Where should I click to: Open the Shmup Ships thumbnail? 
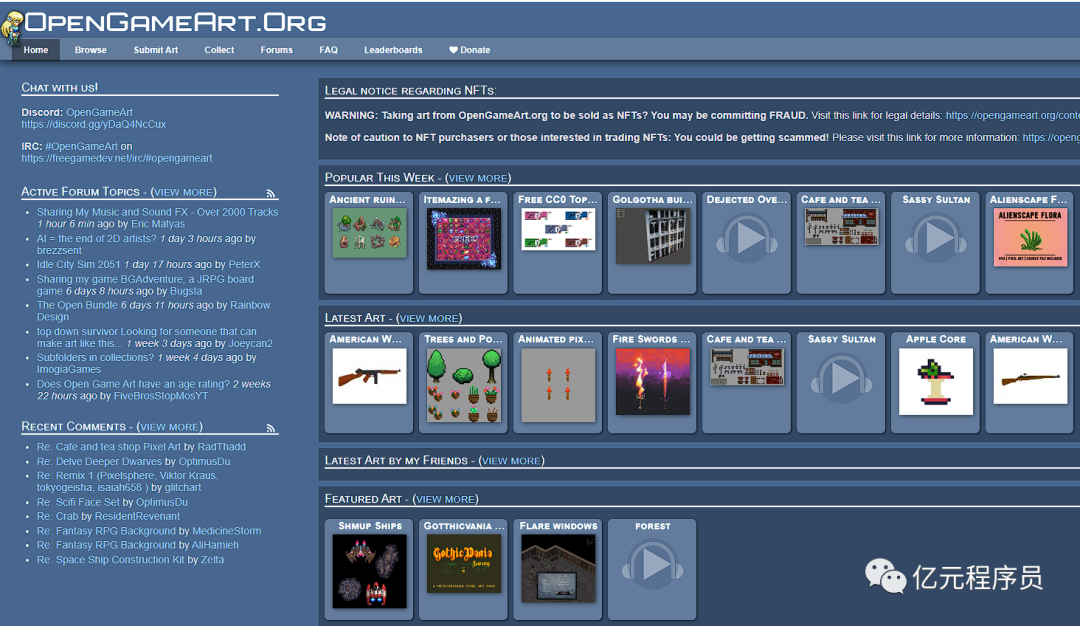tap(369, 572)
